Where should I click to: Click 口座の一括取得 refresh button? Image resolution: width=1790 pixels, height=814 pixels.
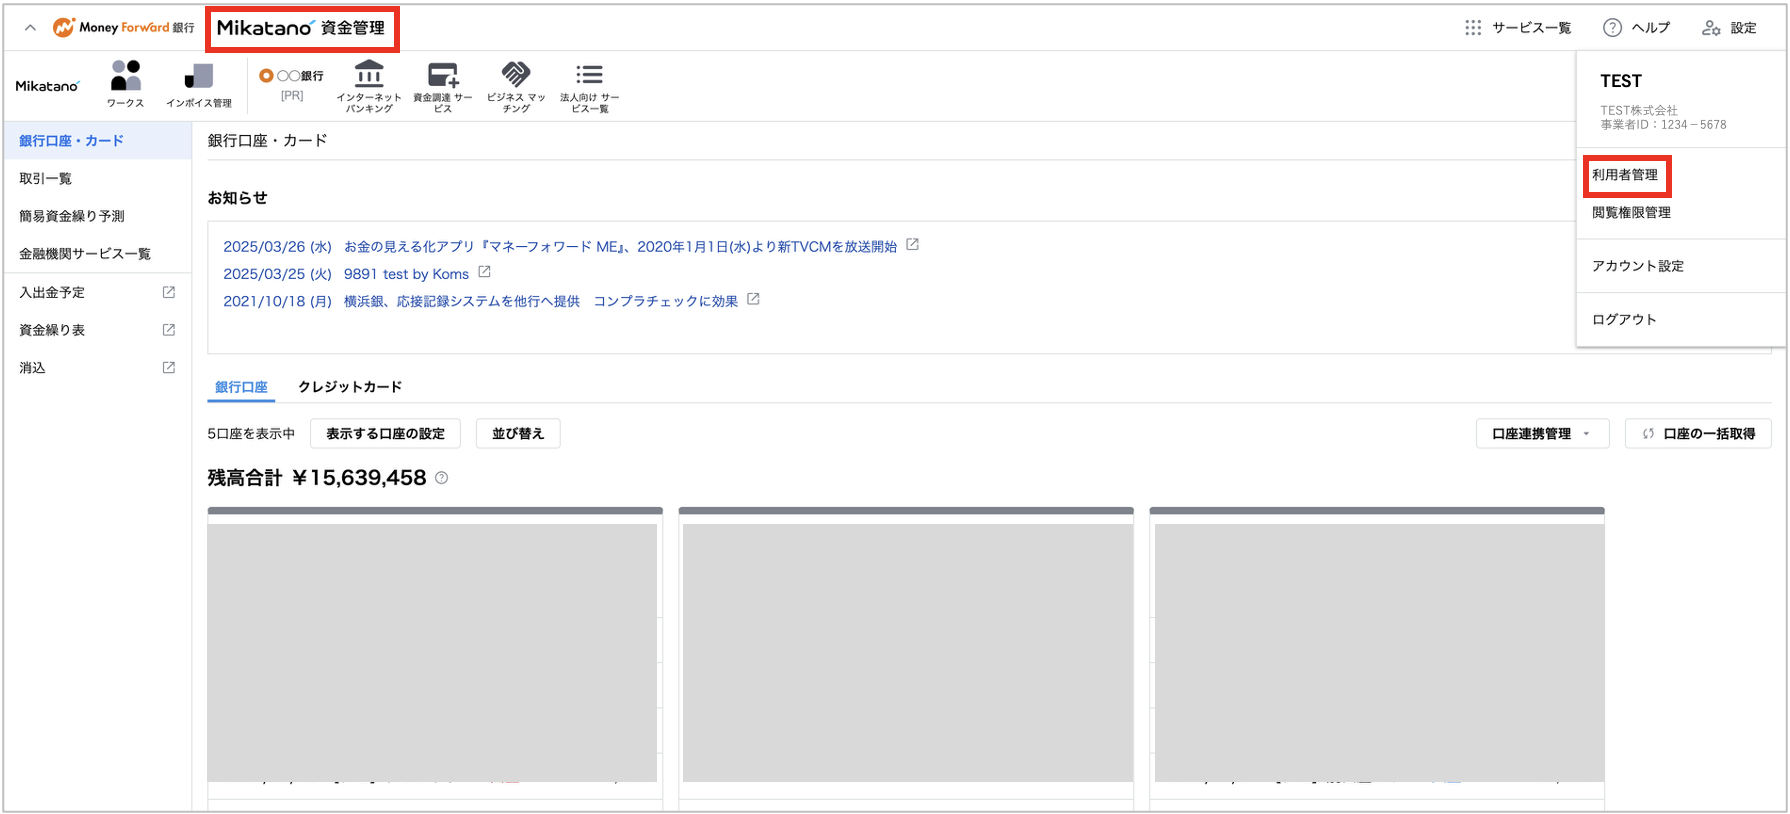pyautogui.click(x=1698, y=434)
